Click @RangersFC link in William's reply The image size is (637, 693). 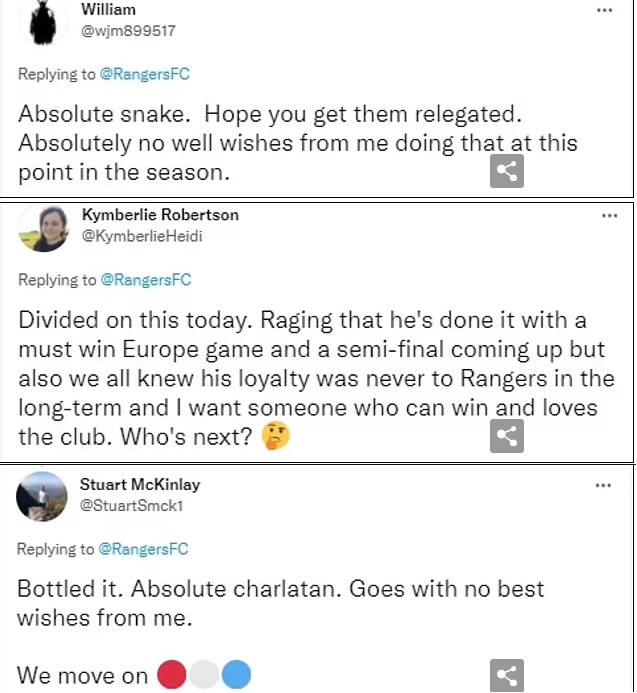click(144, 74)
